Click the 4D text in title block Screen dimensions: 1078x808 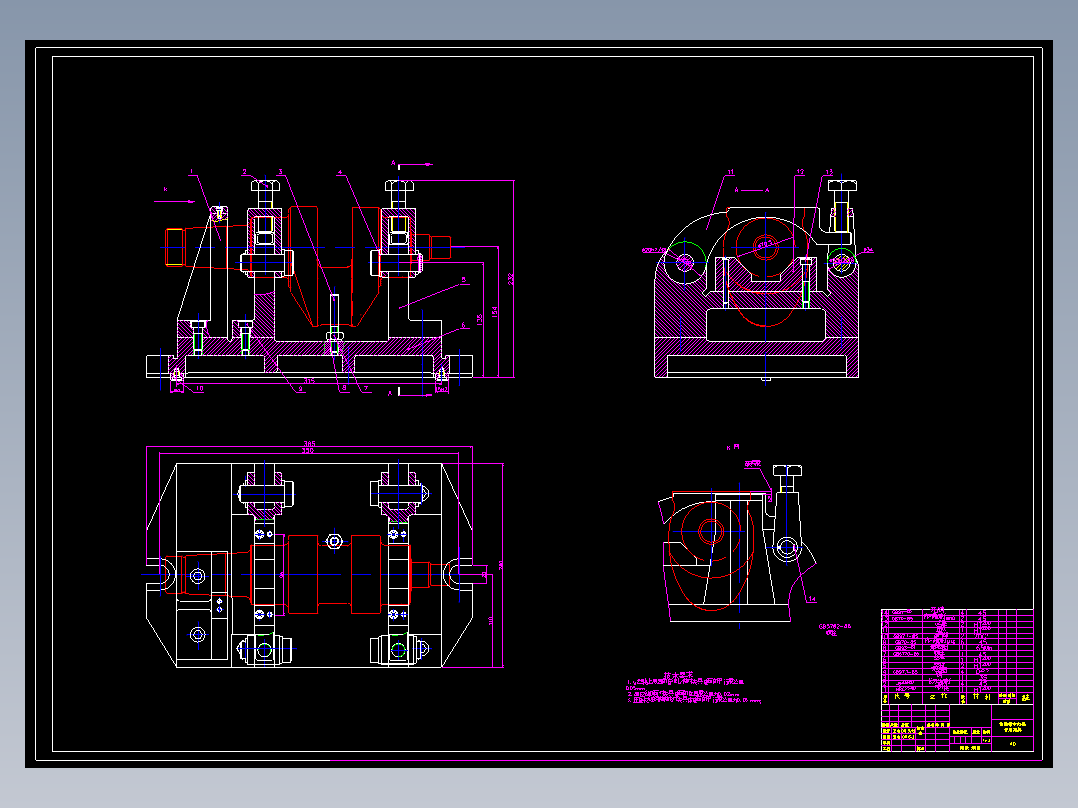pyautogui.click(x=1013, y=744)
